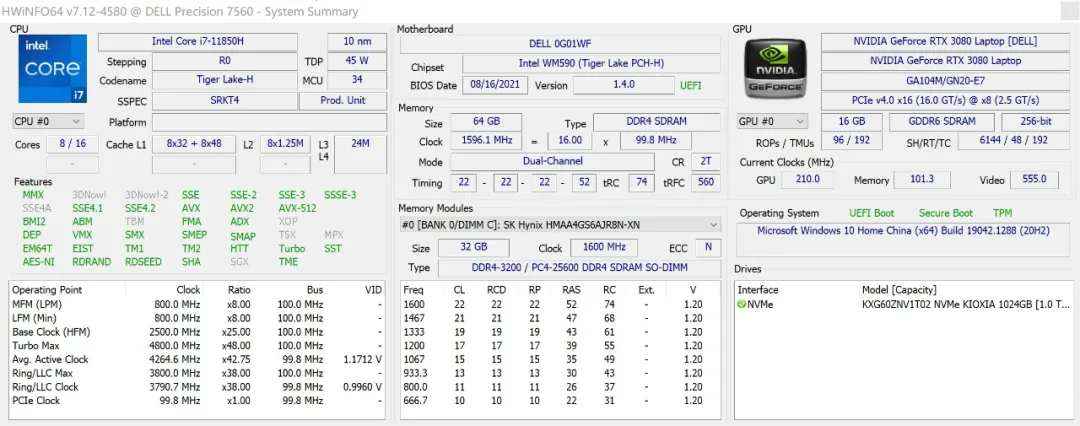
Task: Click the memory Size 64 GB field
Action: coord(486,122)
